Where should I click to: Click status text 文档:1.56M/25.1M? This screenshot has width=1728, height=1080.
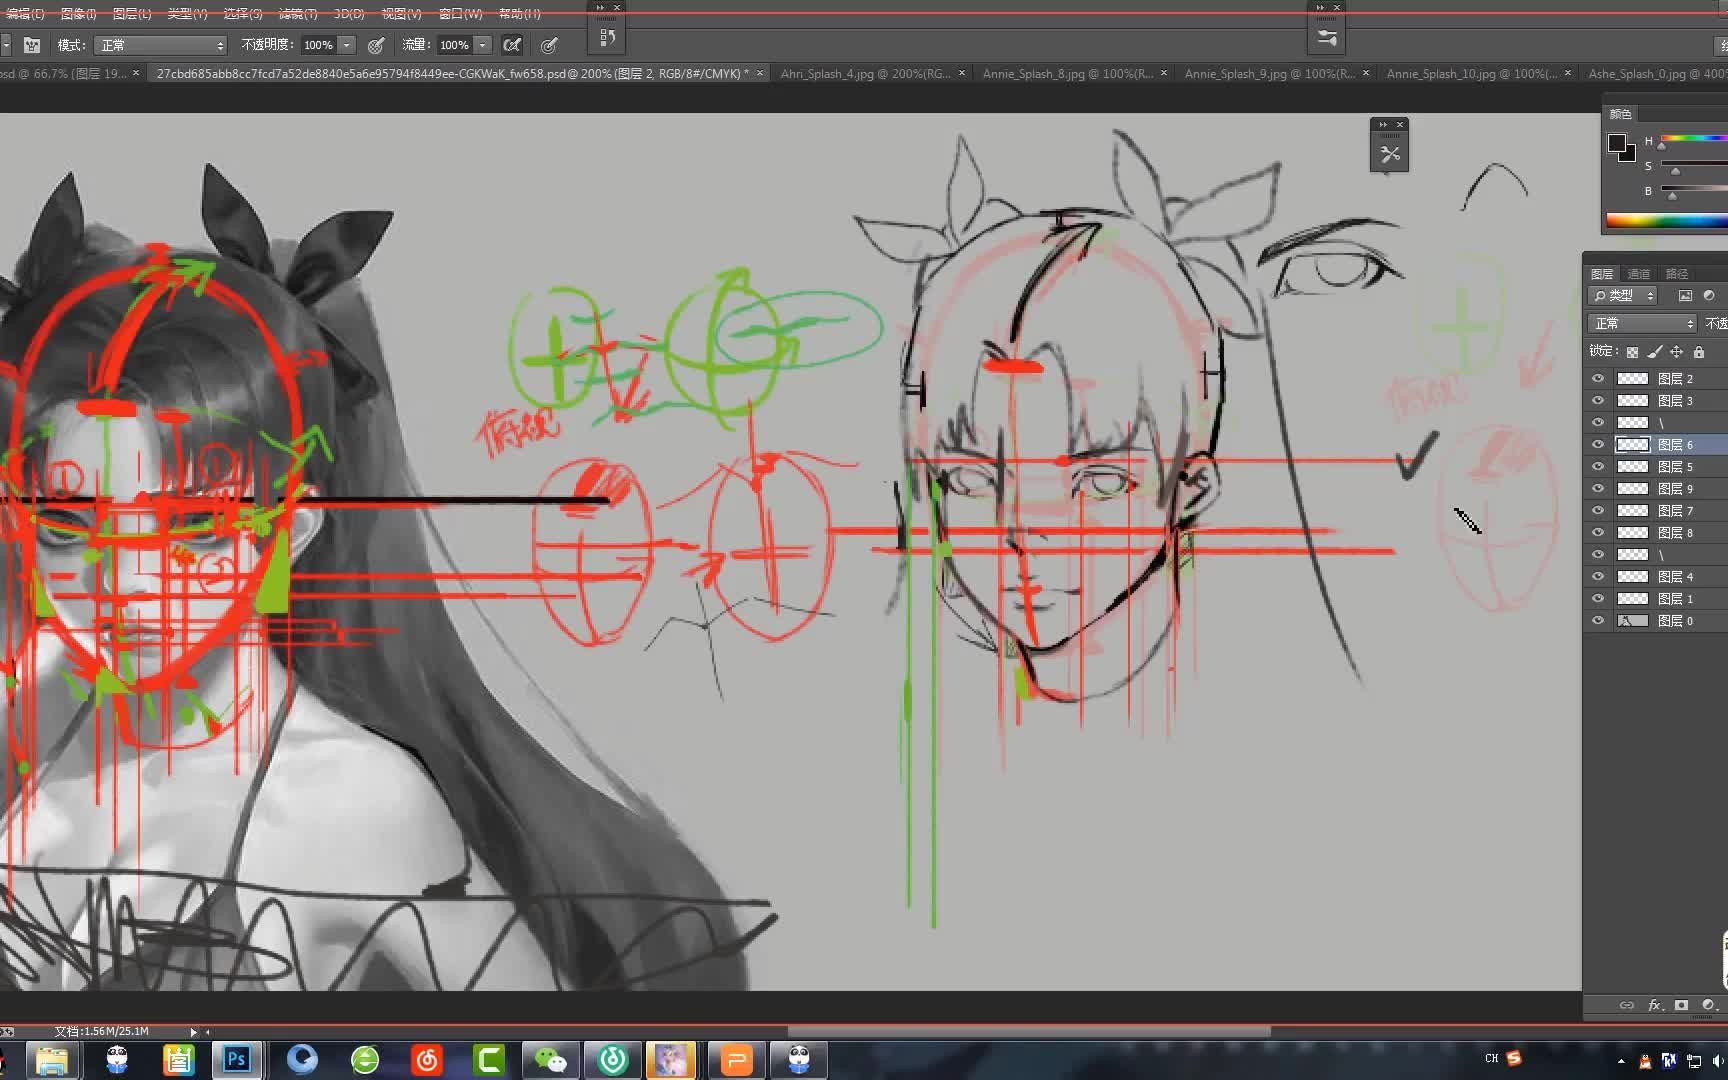coord(101,1031)
